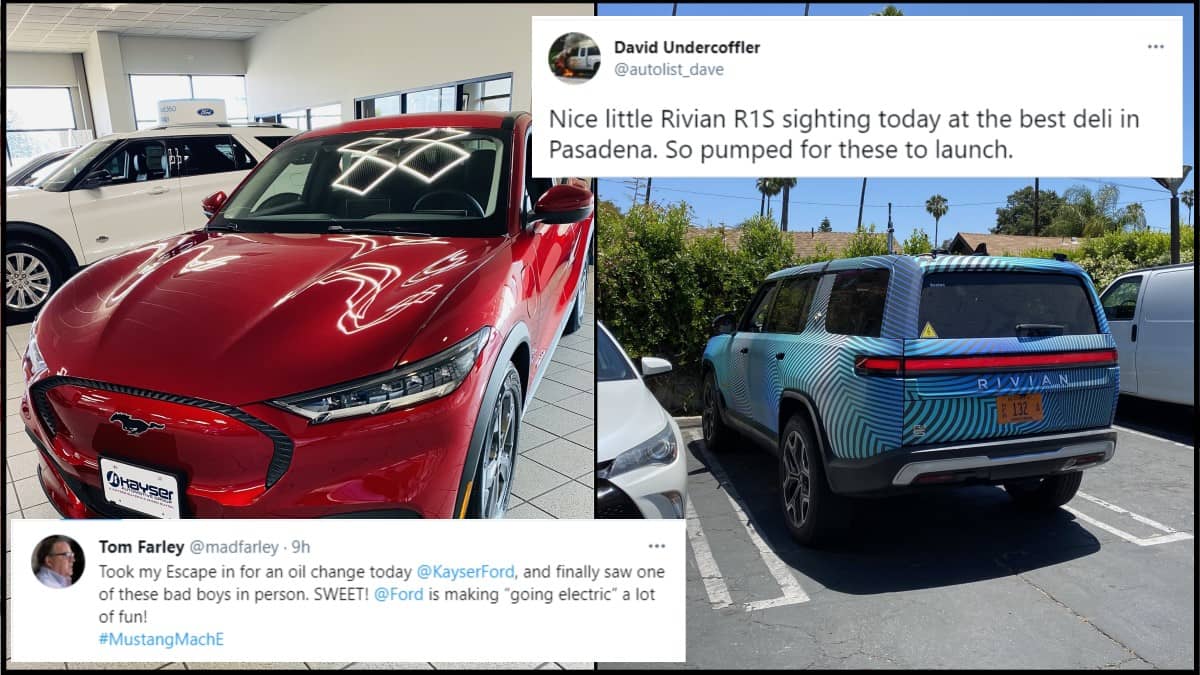Click the orange license plate on Rivian
This screenshot has height=675, width=1200.
point(1019,408)
